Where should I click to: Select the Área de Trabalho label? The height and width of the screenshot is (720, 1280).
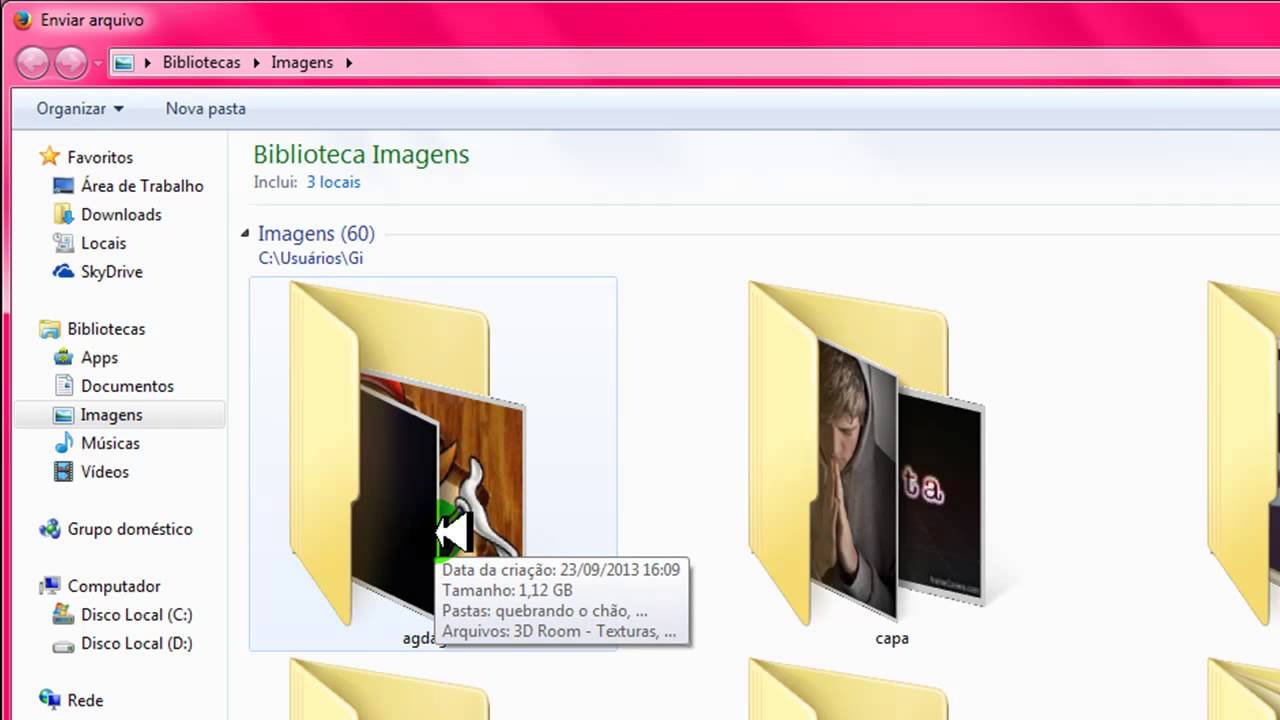[x=142, y=186]
